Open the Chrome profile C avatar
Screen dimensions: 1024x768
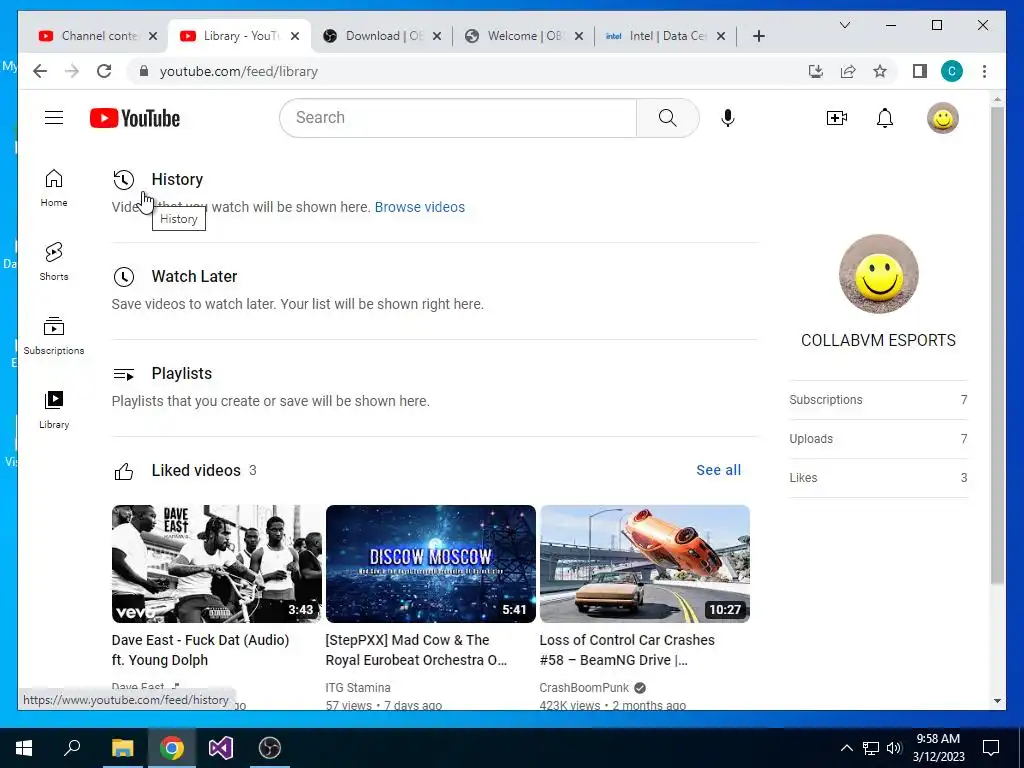[x=952, y=71]
